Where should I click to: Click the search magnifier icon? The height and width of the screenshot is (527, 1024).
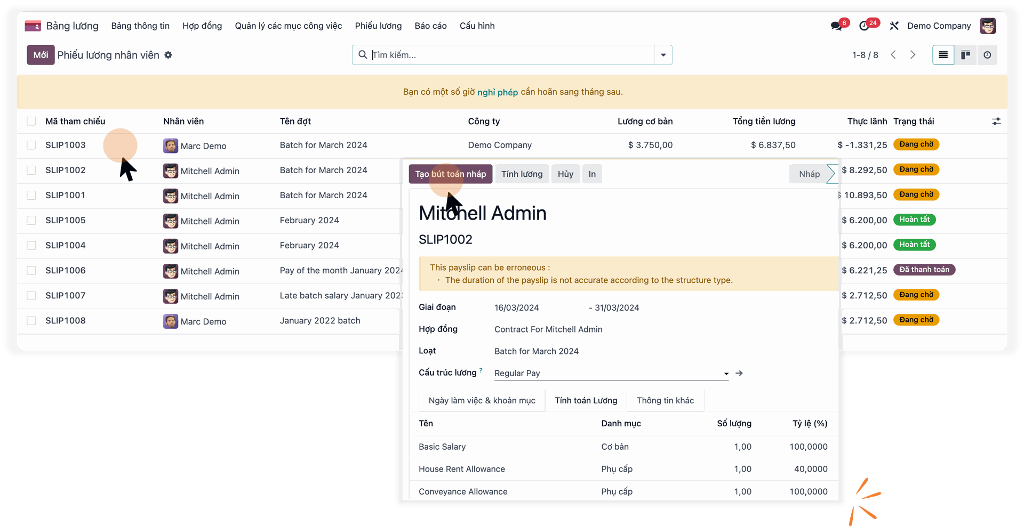(362, 55)
